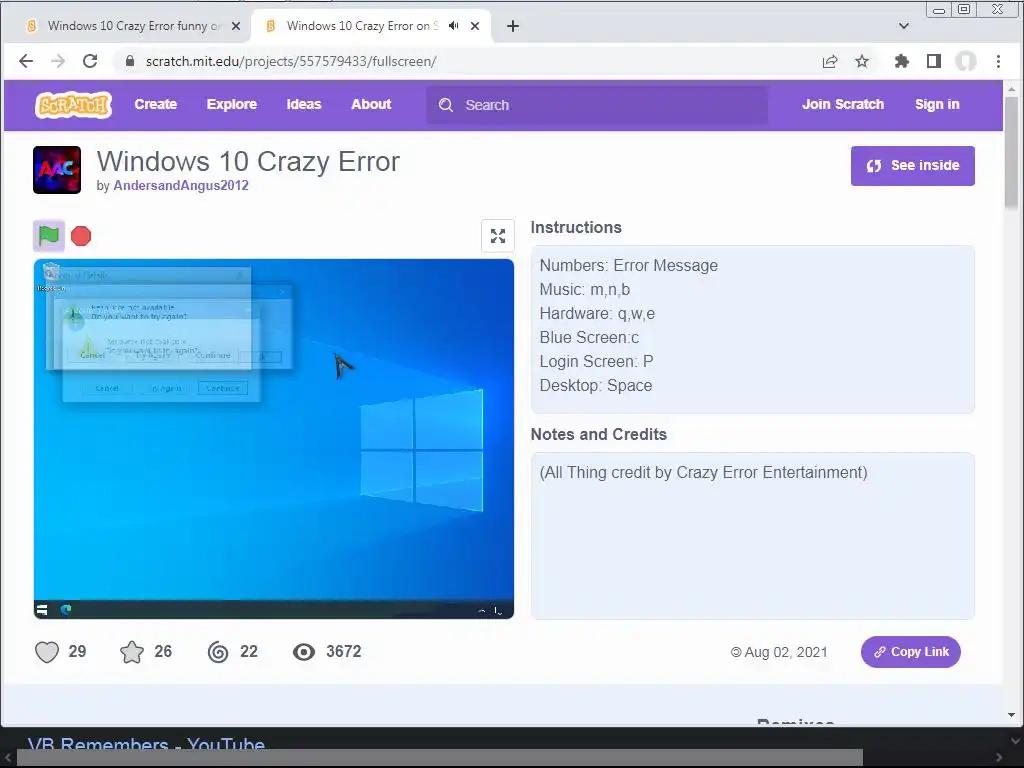Click the Aug 02, 2021 date text

click(786, 652)
